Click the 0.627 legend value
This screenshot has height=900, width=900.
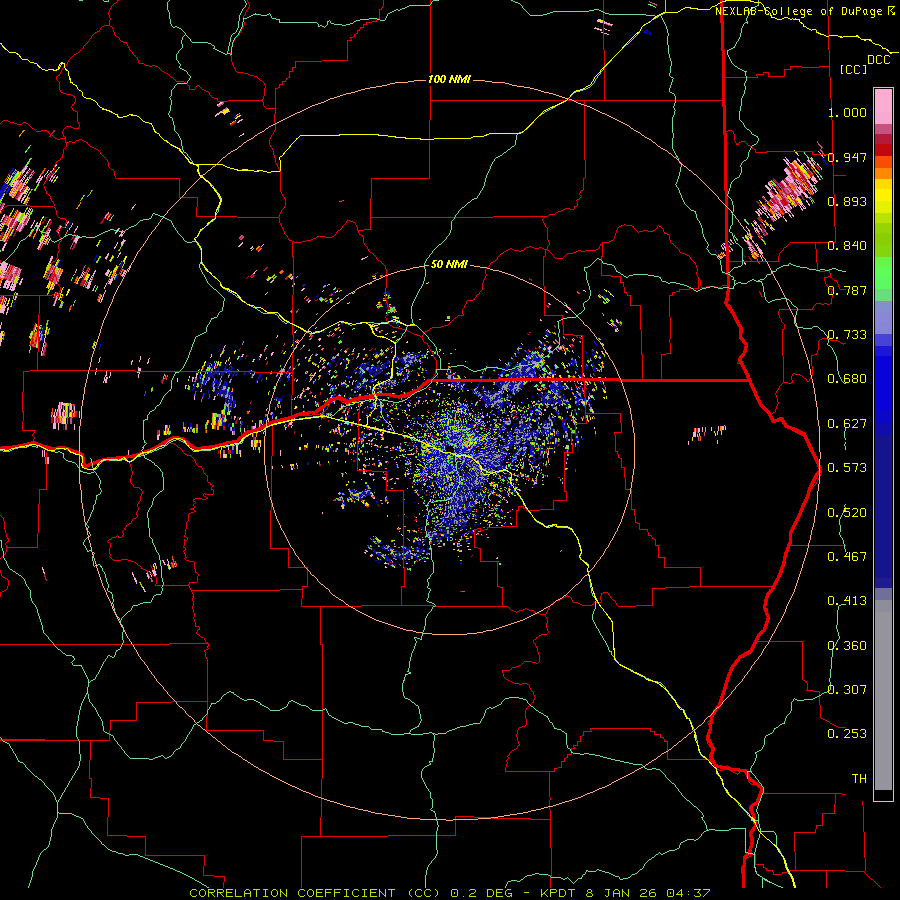coord(847,424)
